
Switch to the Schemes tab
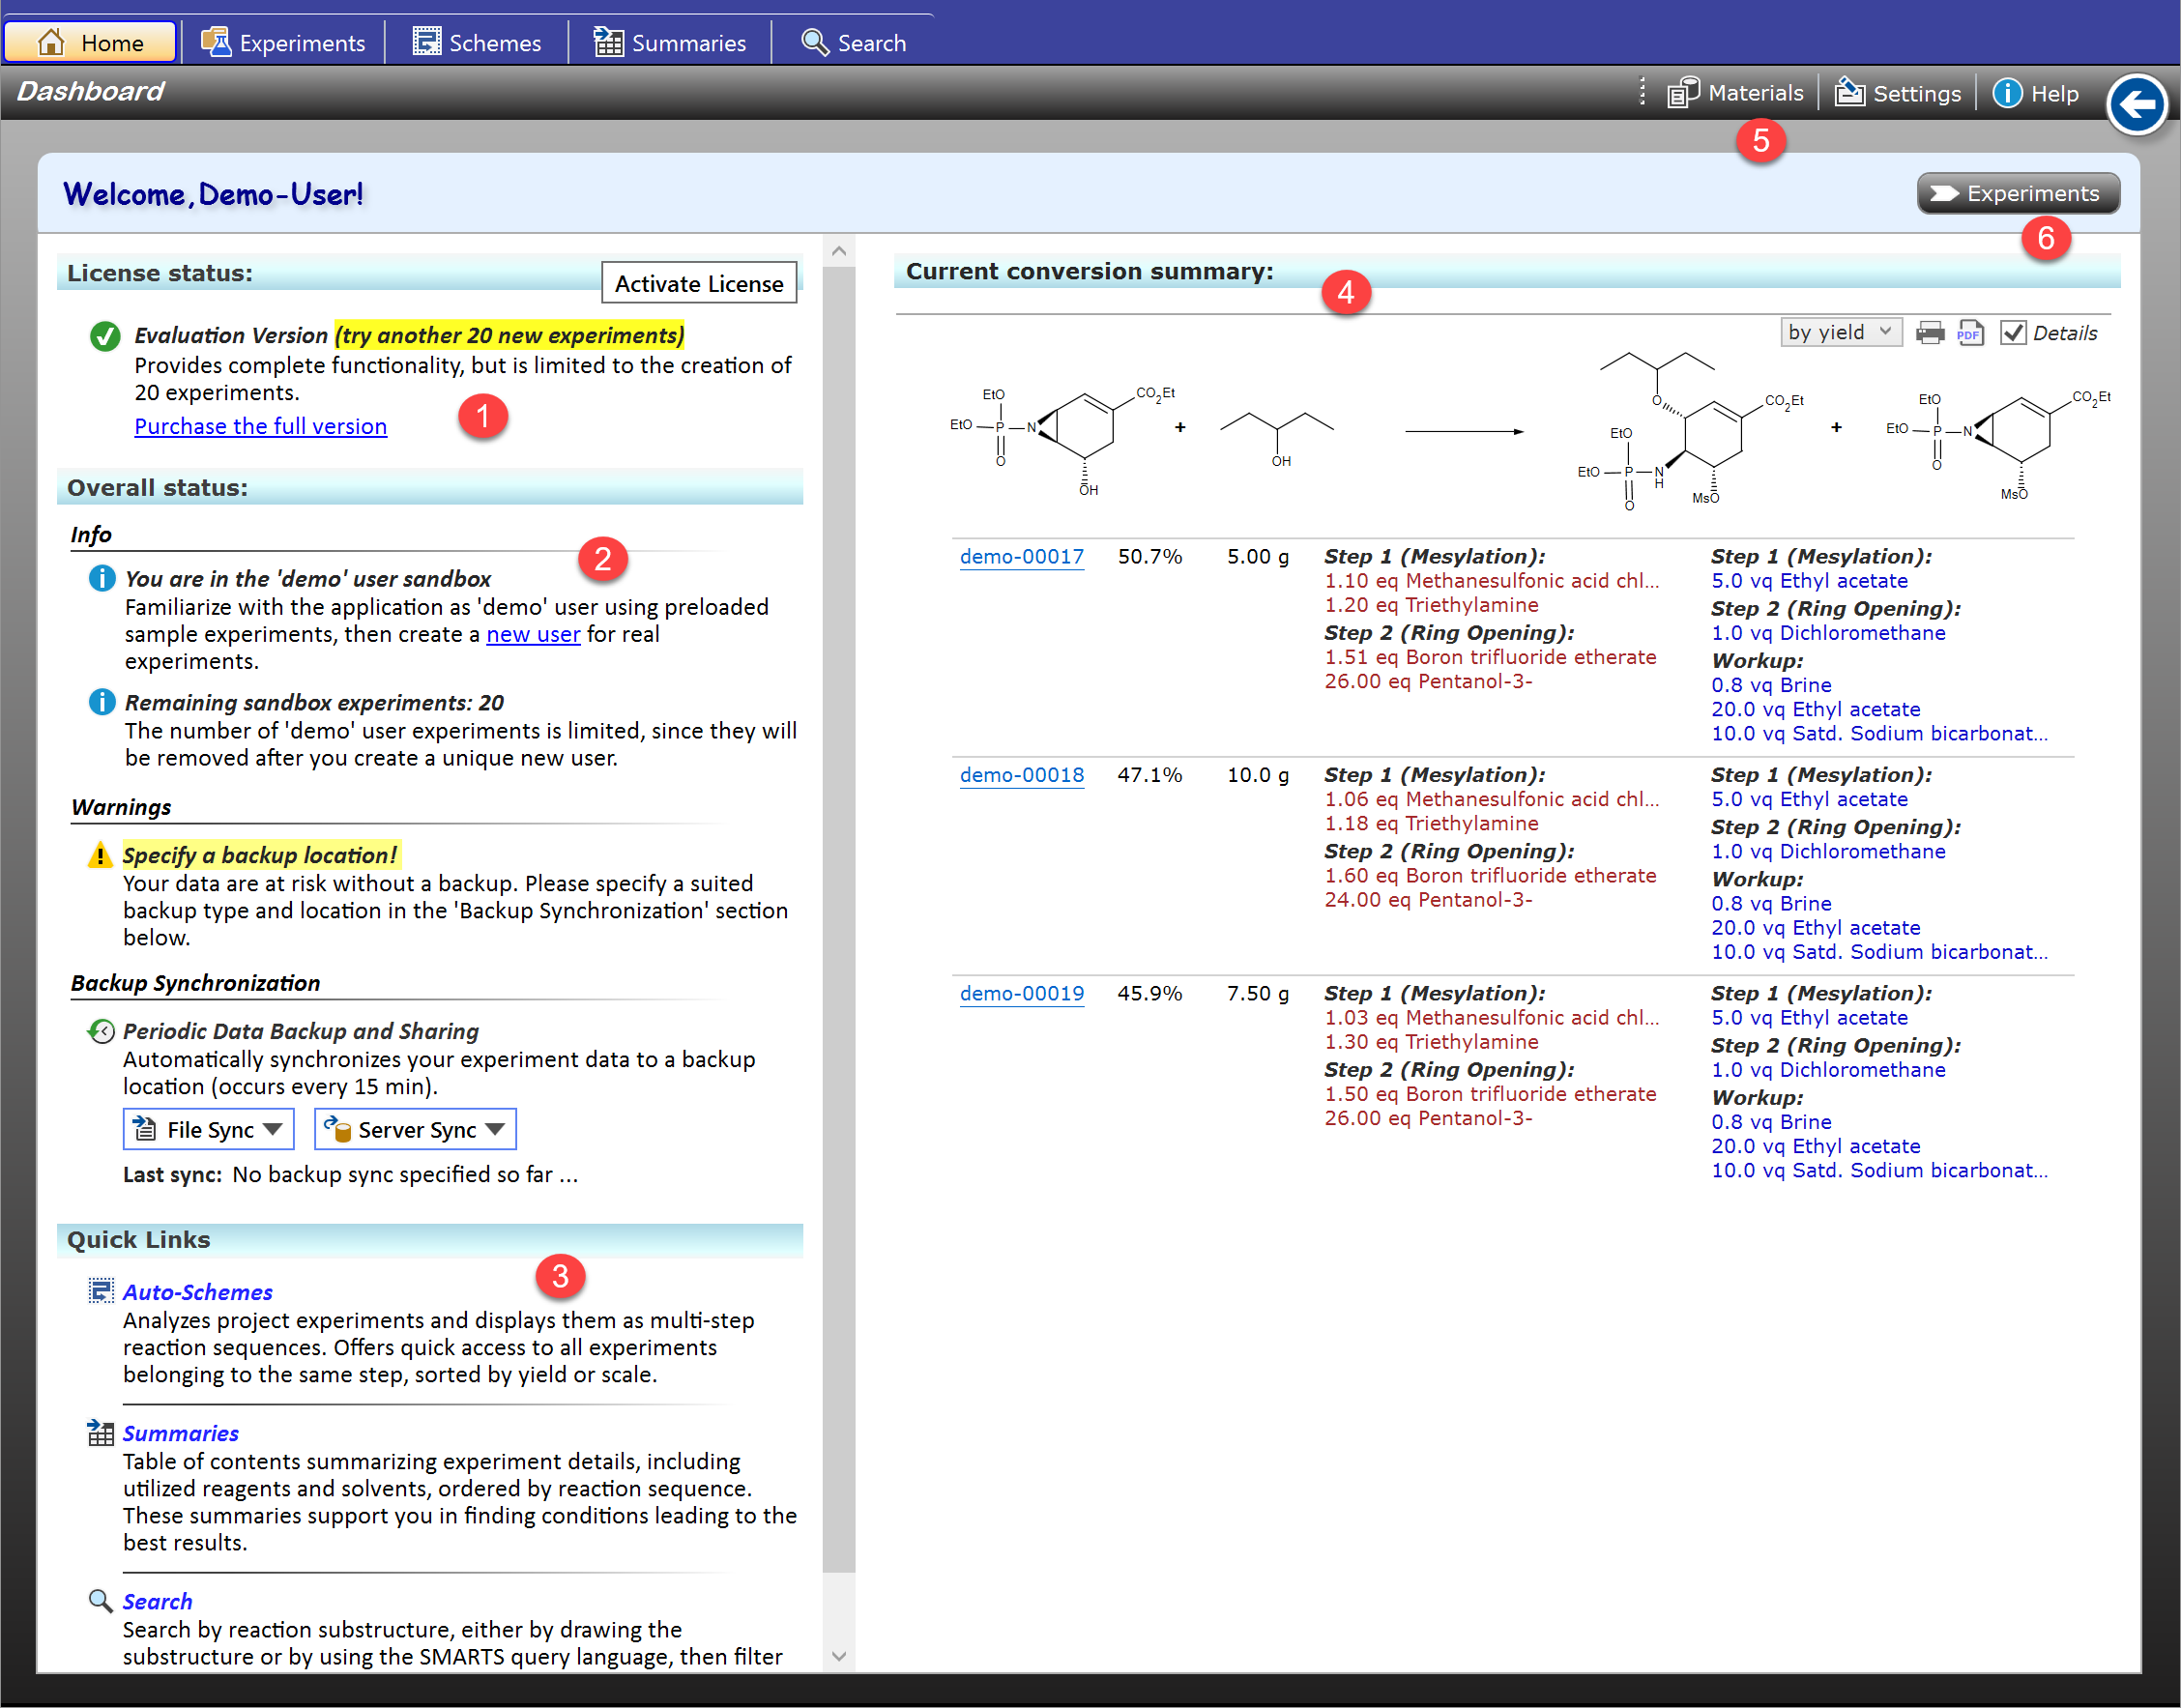point(477,43)
